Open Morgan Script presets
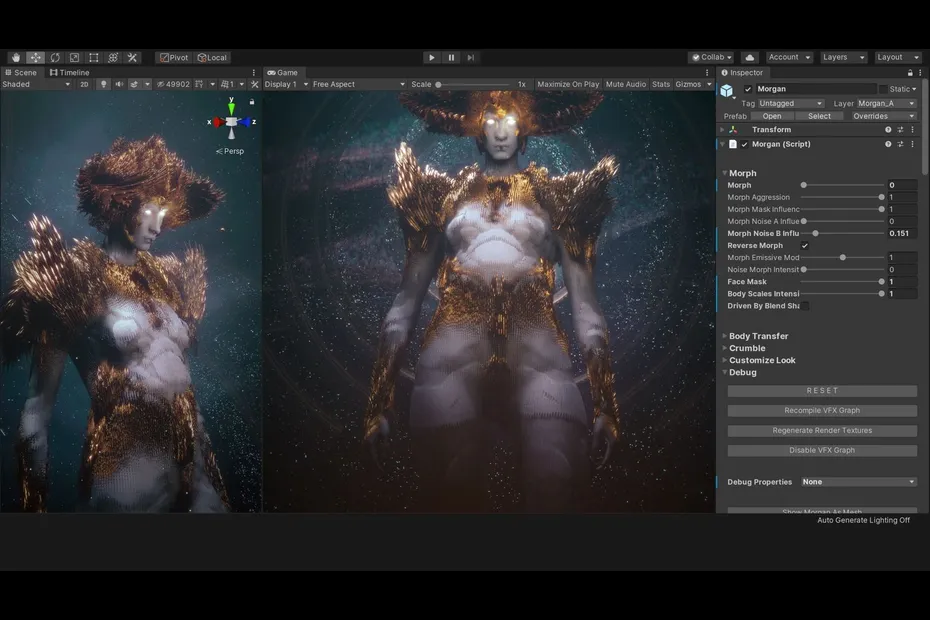This screenshot has height=620, width=930. point(900,144)
